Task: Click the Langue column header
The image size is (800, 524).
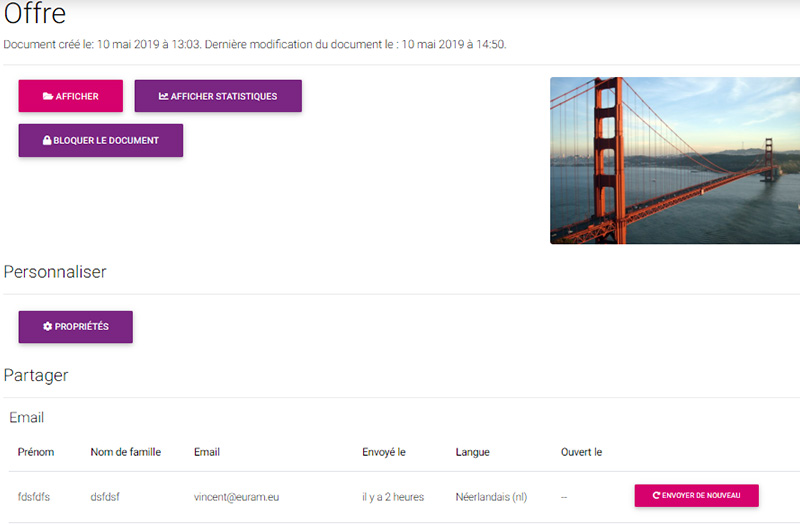Action: pos(472,452)
